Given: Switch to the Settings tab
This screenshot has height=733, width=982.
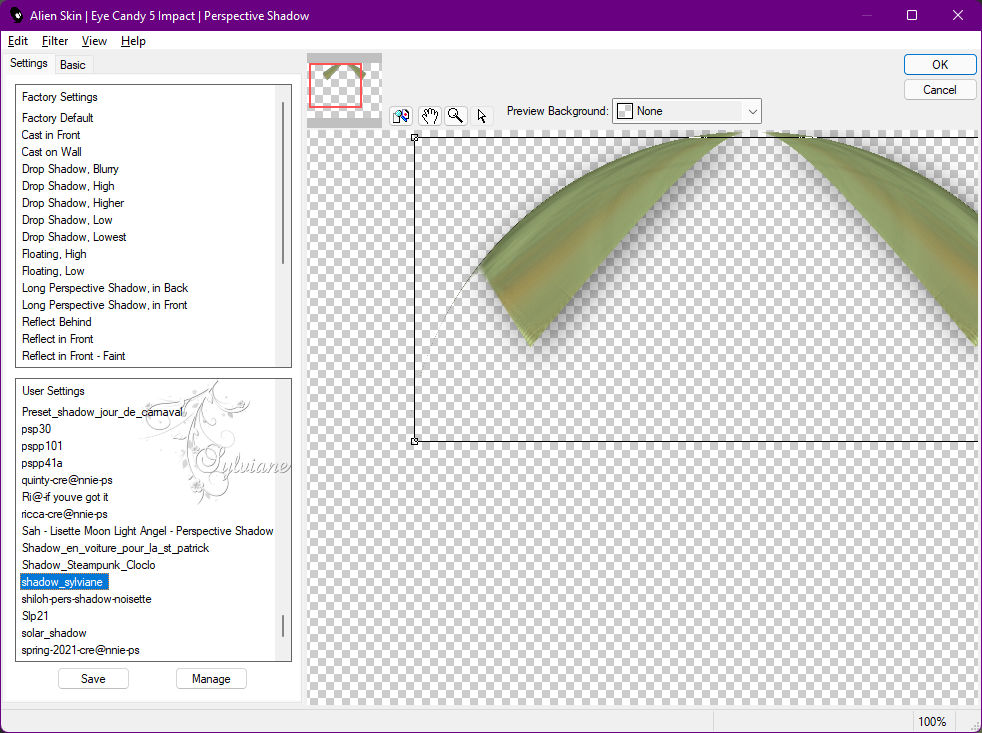Looking at the screenshot, I should [x=29, y=63].
